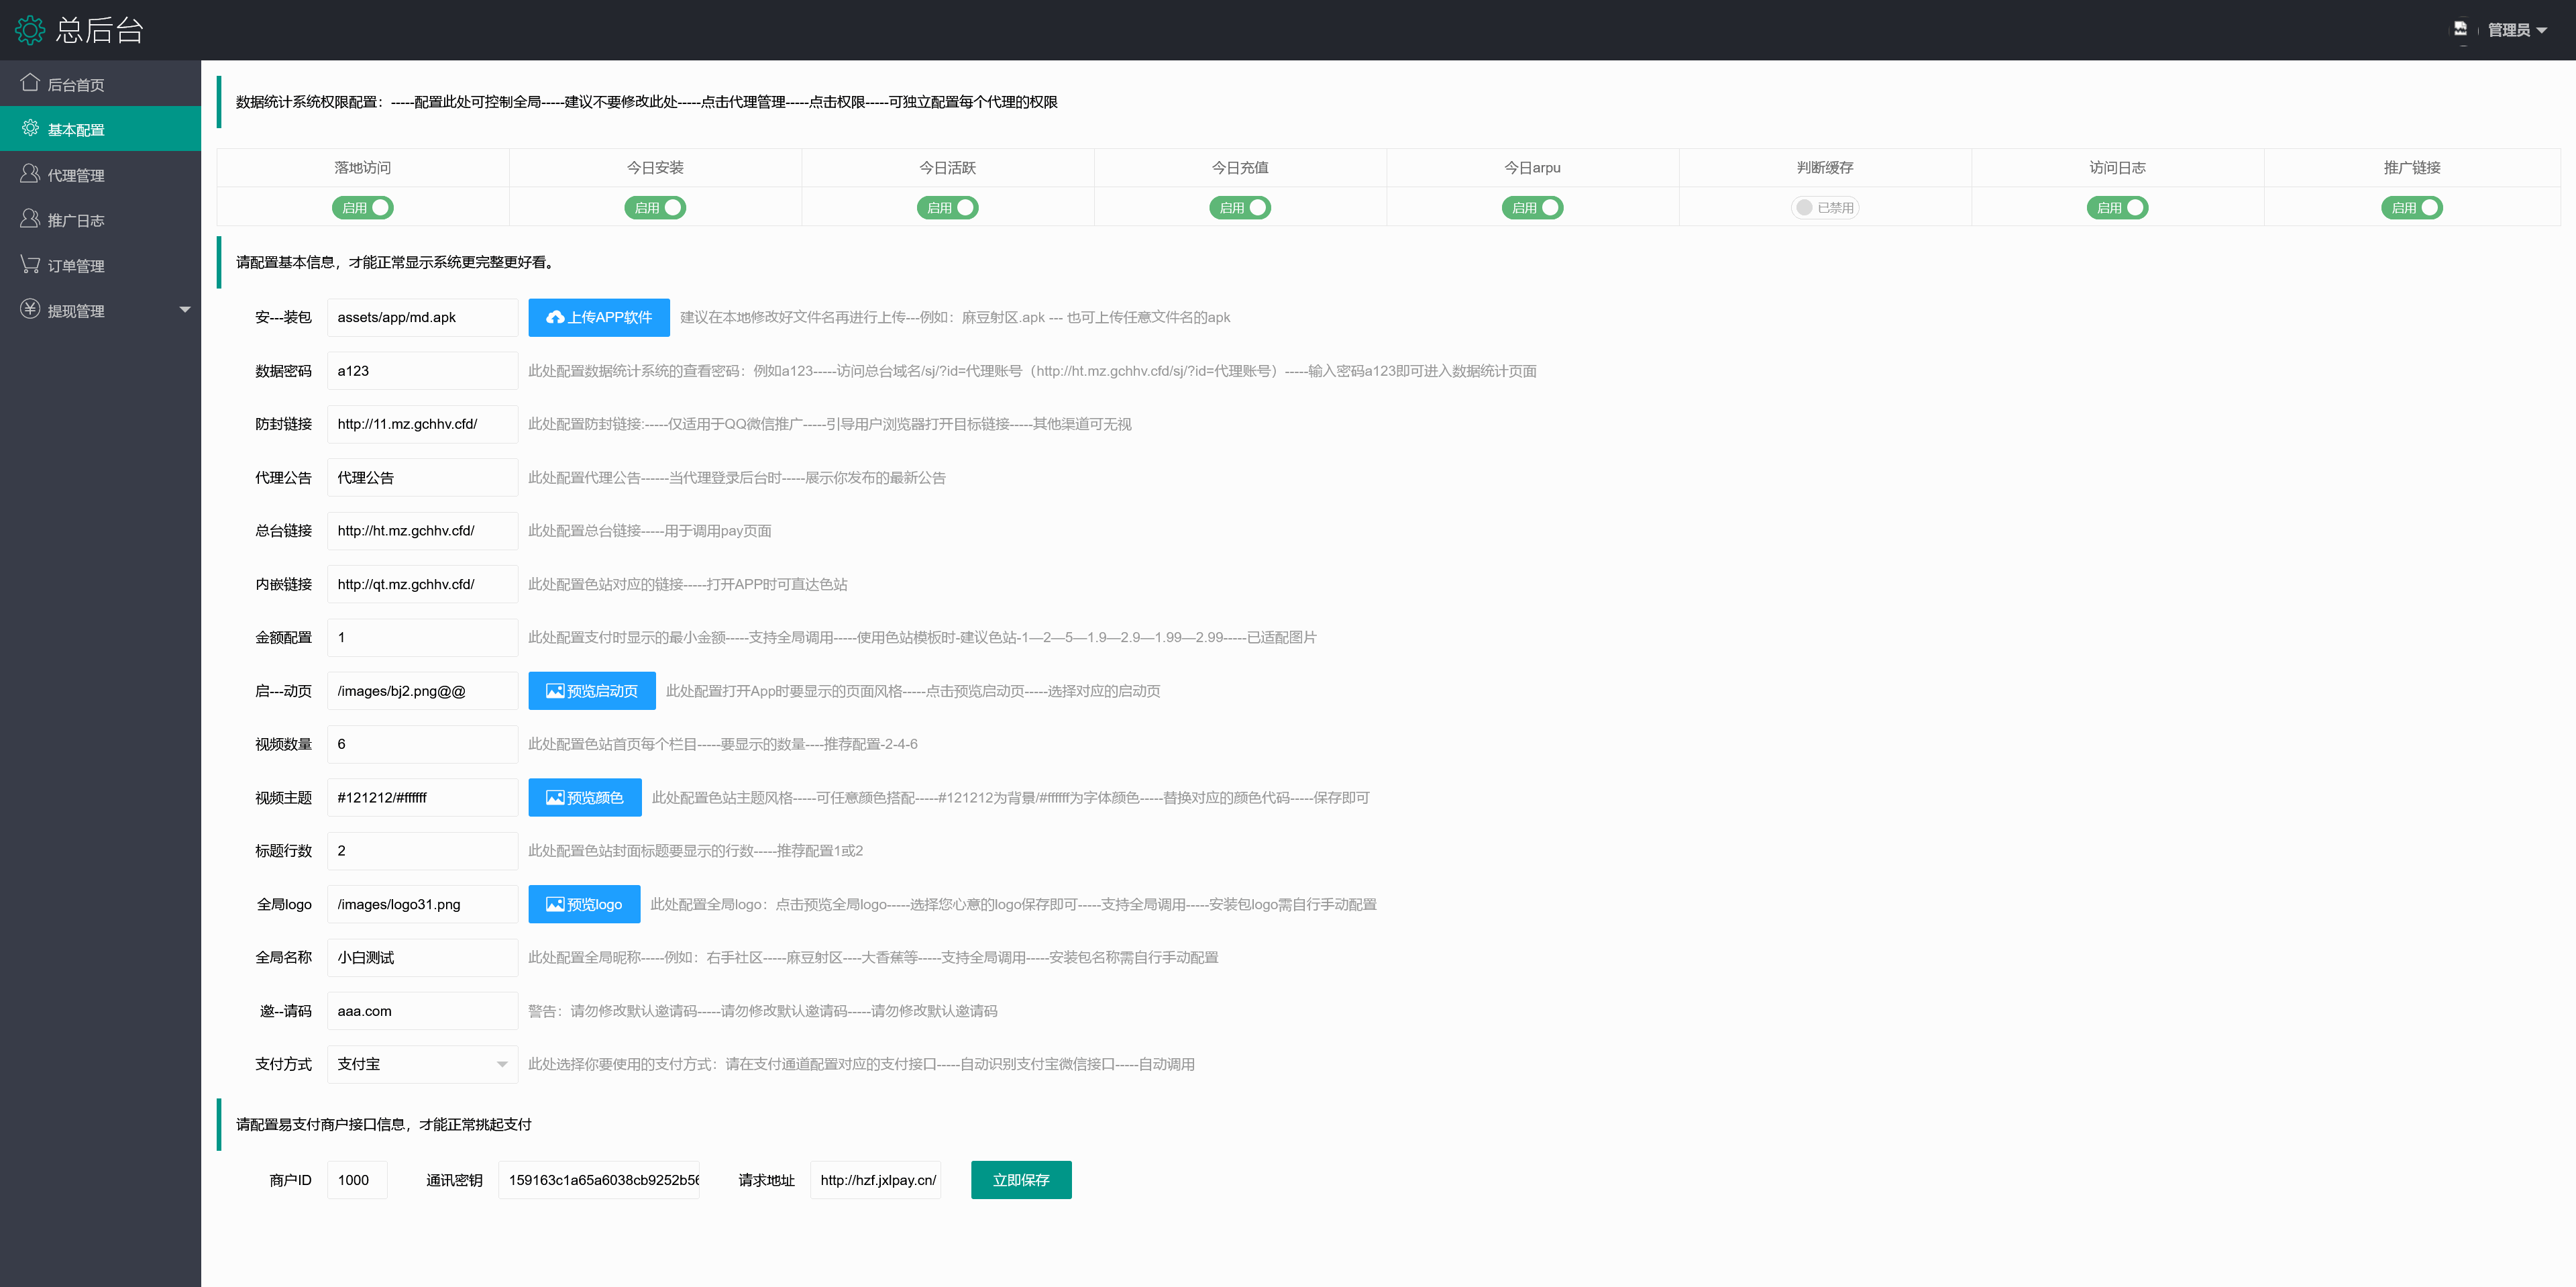Expand the 提现管理 sidebar arrow
This screenshot has height=1287, width=2576.
pyautogui.click(x=185, y=310)
